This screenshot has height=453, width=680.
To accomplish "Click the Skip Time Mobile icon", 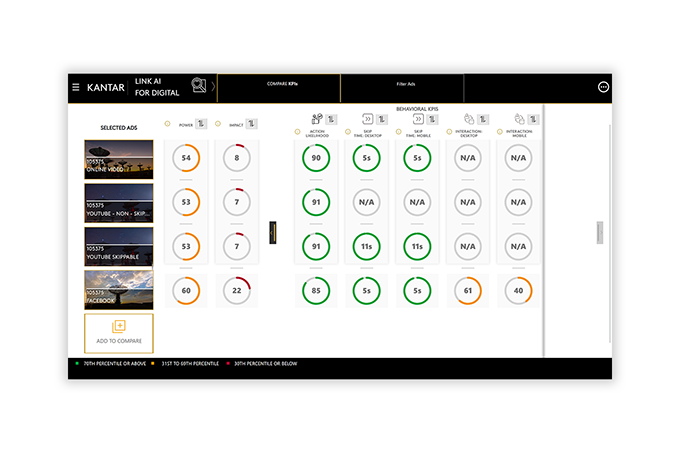I will tap(418, 119).
